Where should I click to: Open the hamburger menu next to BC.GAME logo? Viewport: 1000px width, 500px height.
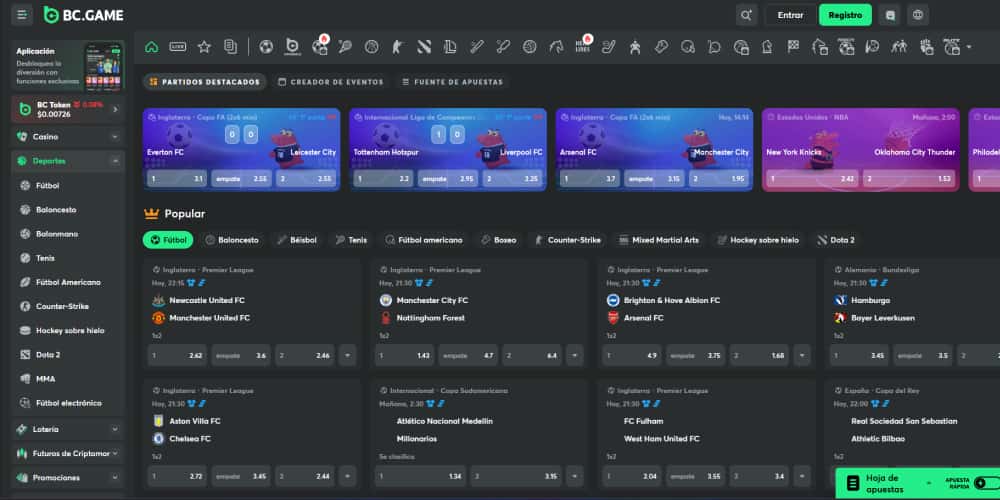[x=22, y=15]
